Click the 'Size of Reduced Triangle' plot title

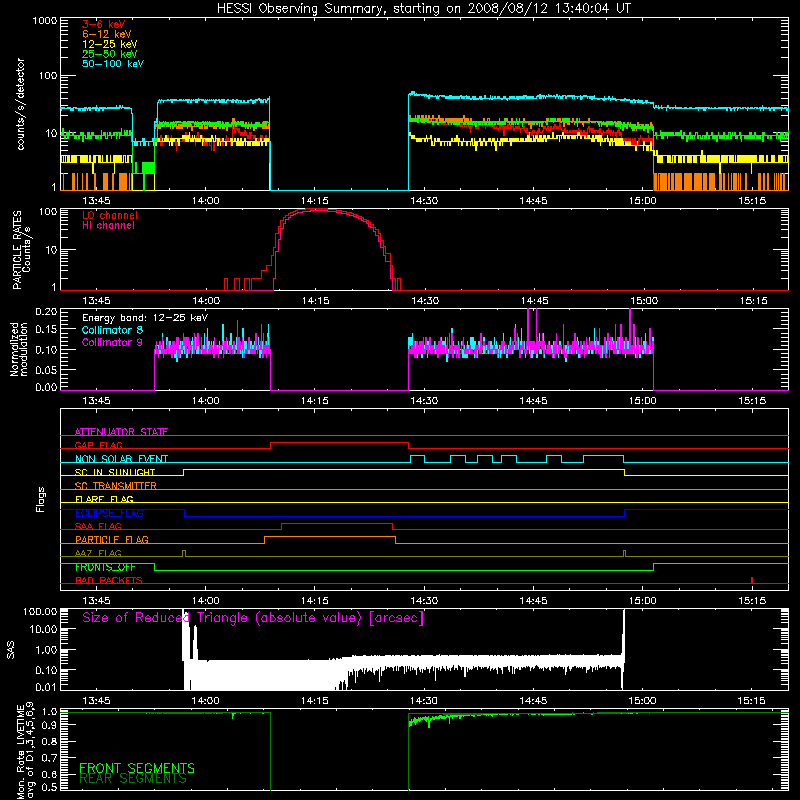pyautogui.click(x=253, y=618)
